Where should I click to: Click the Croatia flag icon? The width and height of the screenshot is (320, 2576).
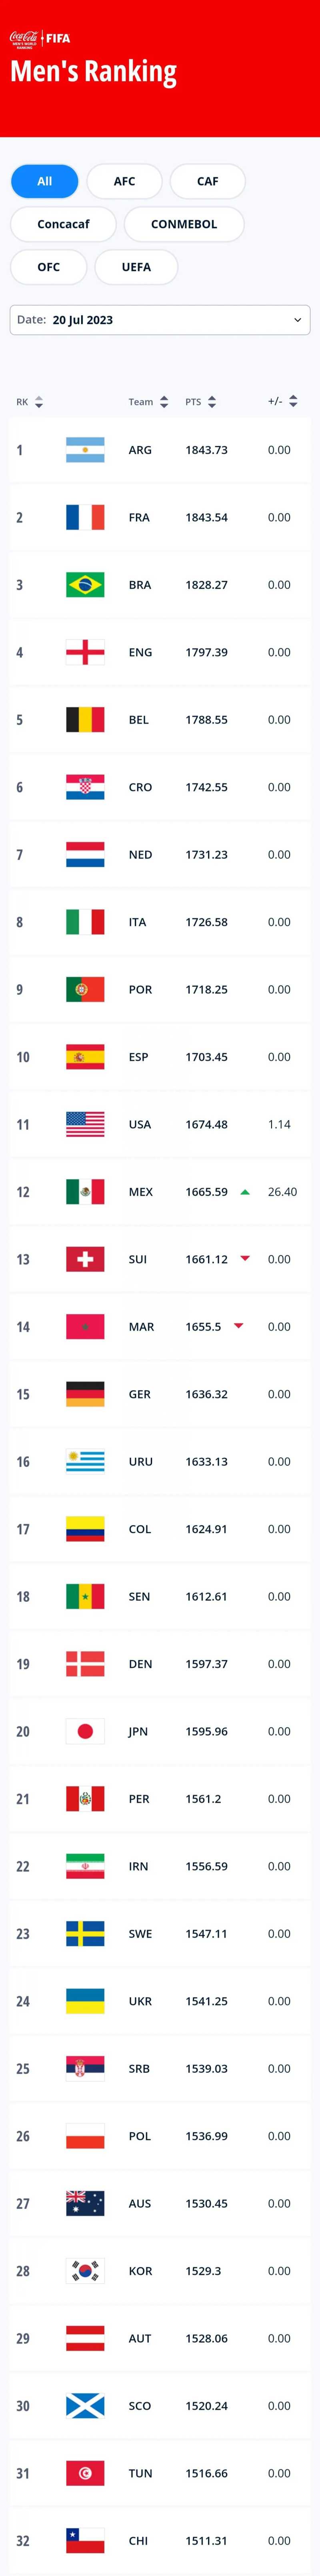tap(85, 787)
